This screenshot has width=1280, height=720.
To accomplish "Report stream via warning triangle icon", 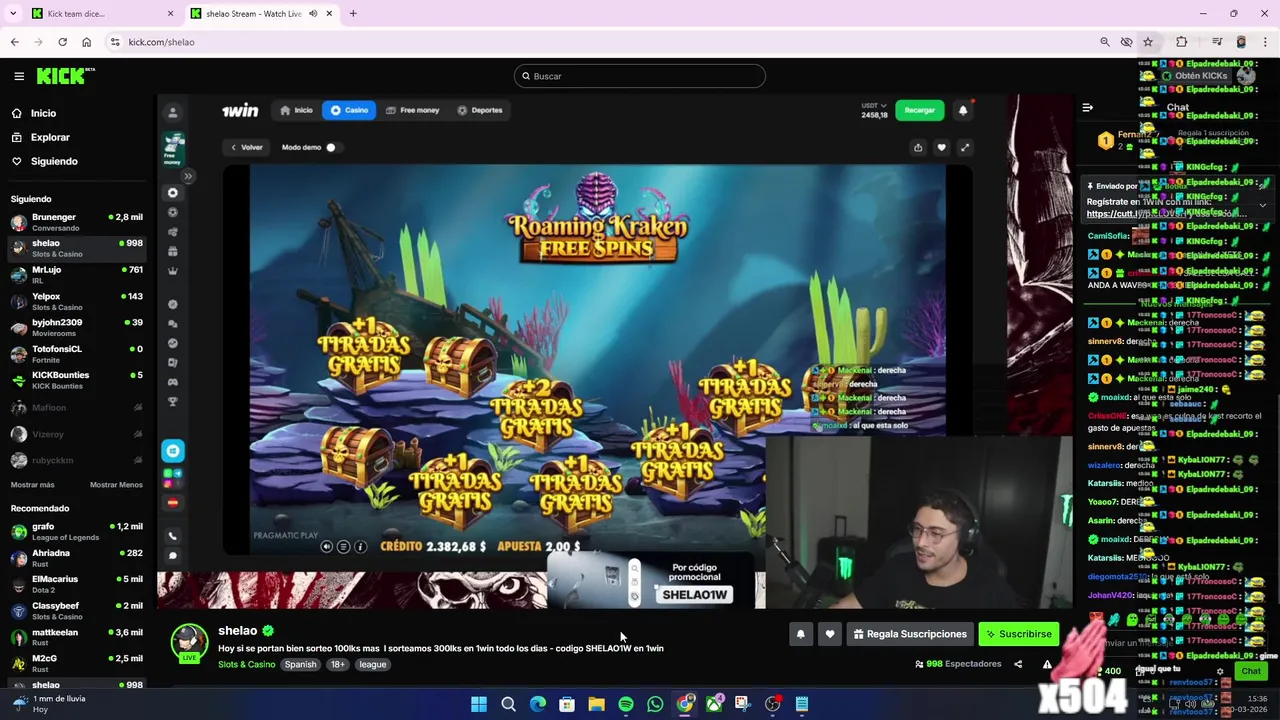I will pyautogui.click(x=1047, y=664).
